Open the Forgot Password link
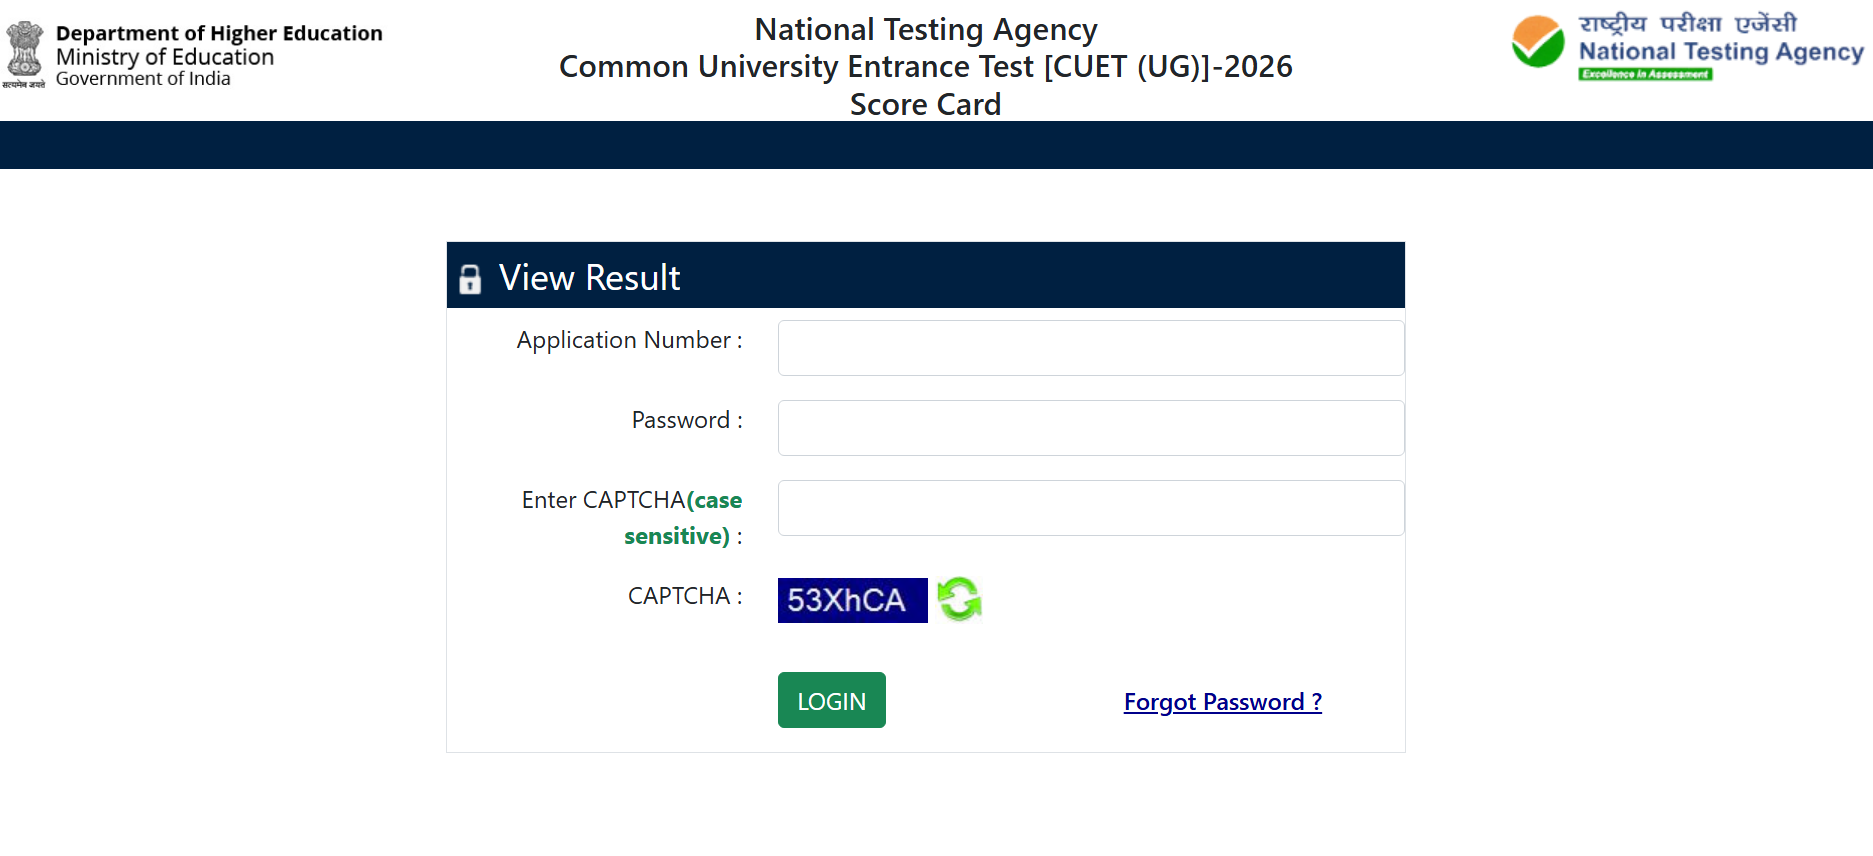 point(1223,702)
